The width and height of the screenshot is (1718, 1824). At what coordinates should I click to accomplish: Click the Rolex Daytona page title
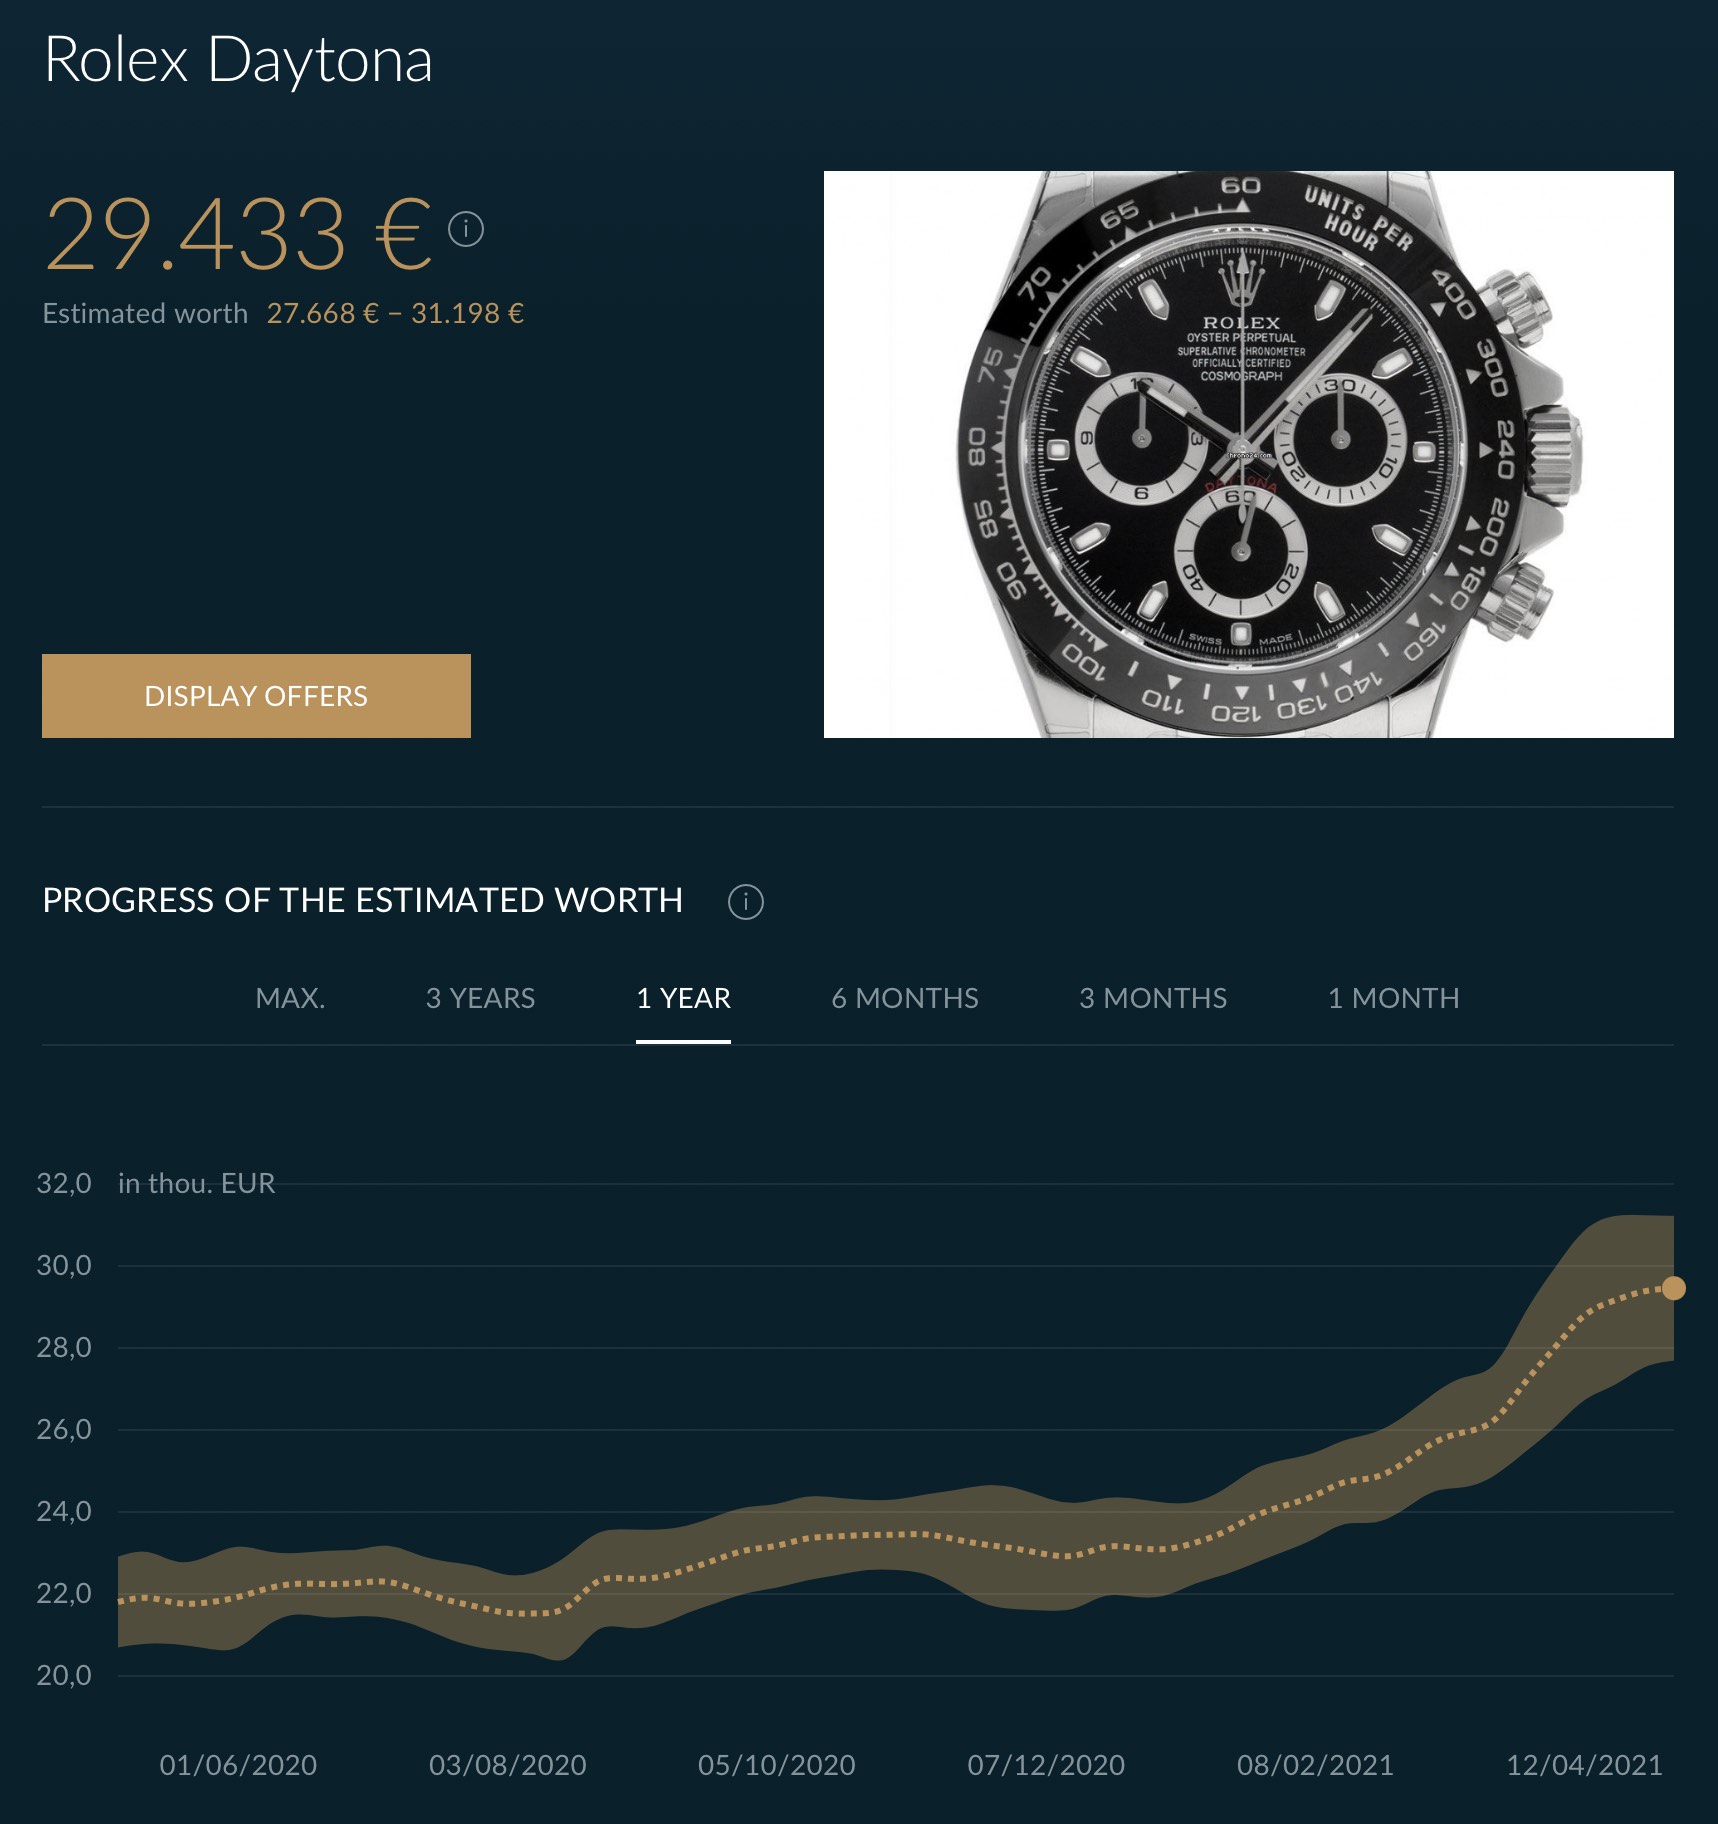pos(238,60)
